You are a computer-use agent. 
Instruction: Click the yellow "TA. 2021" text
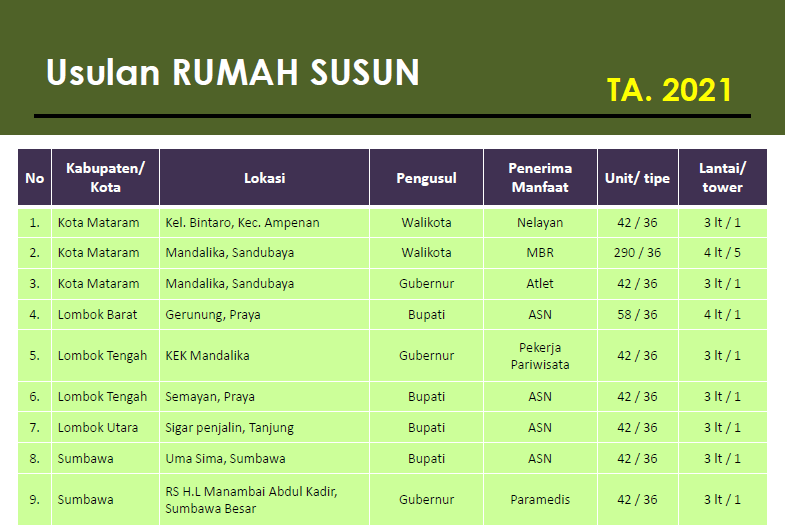669,90
